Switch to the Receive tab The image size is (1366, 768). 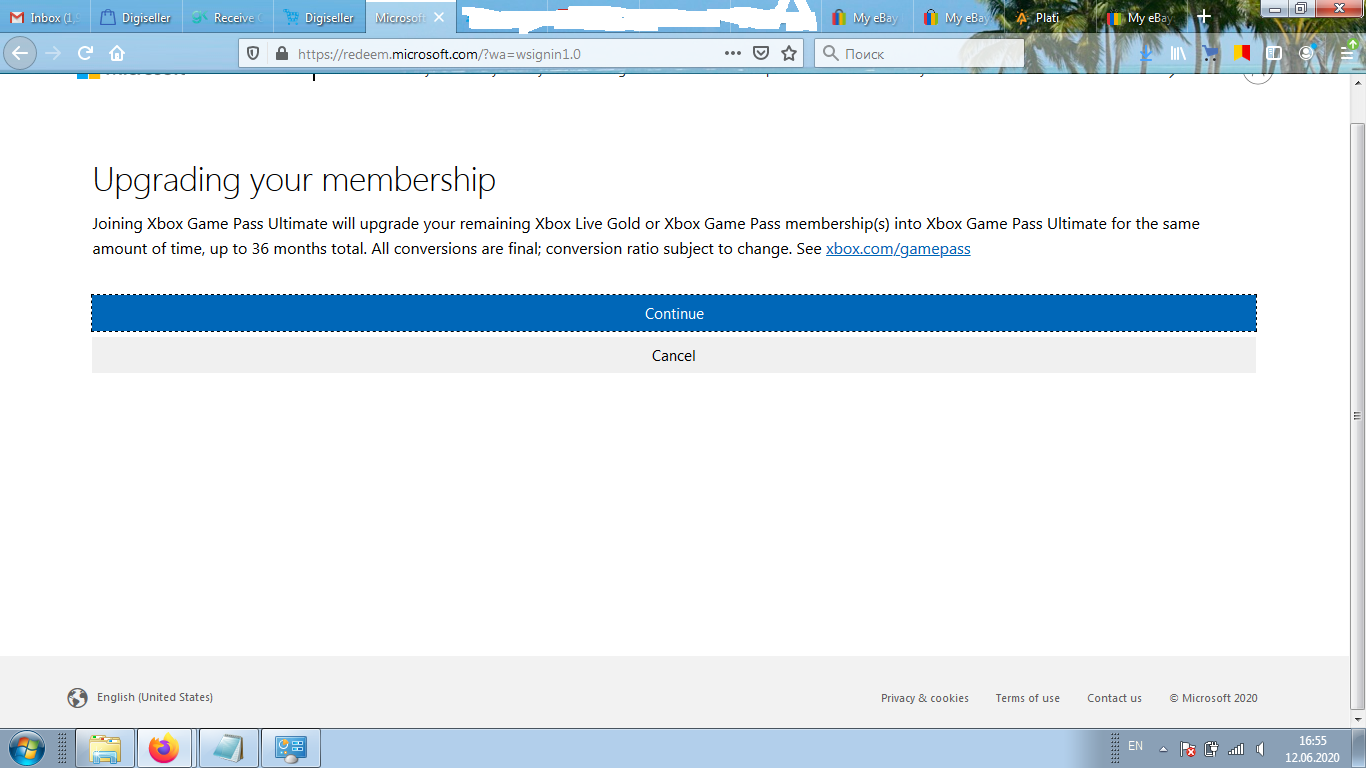(x=227, y=17)
